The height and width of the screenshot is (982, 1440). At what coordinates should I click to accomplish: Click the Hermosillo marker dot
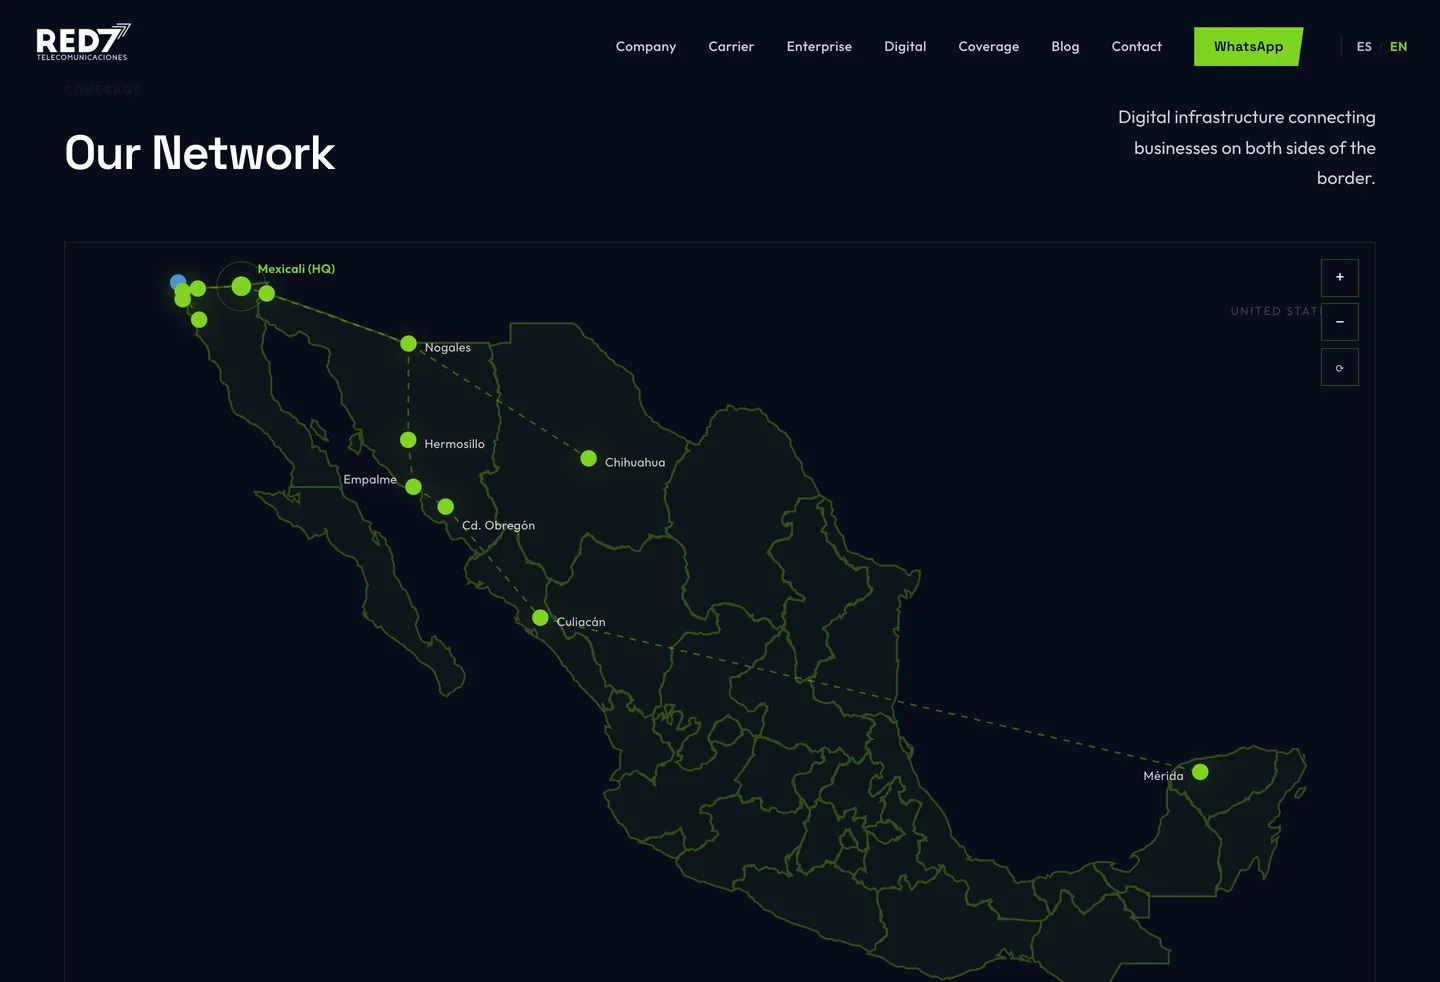408,440
